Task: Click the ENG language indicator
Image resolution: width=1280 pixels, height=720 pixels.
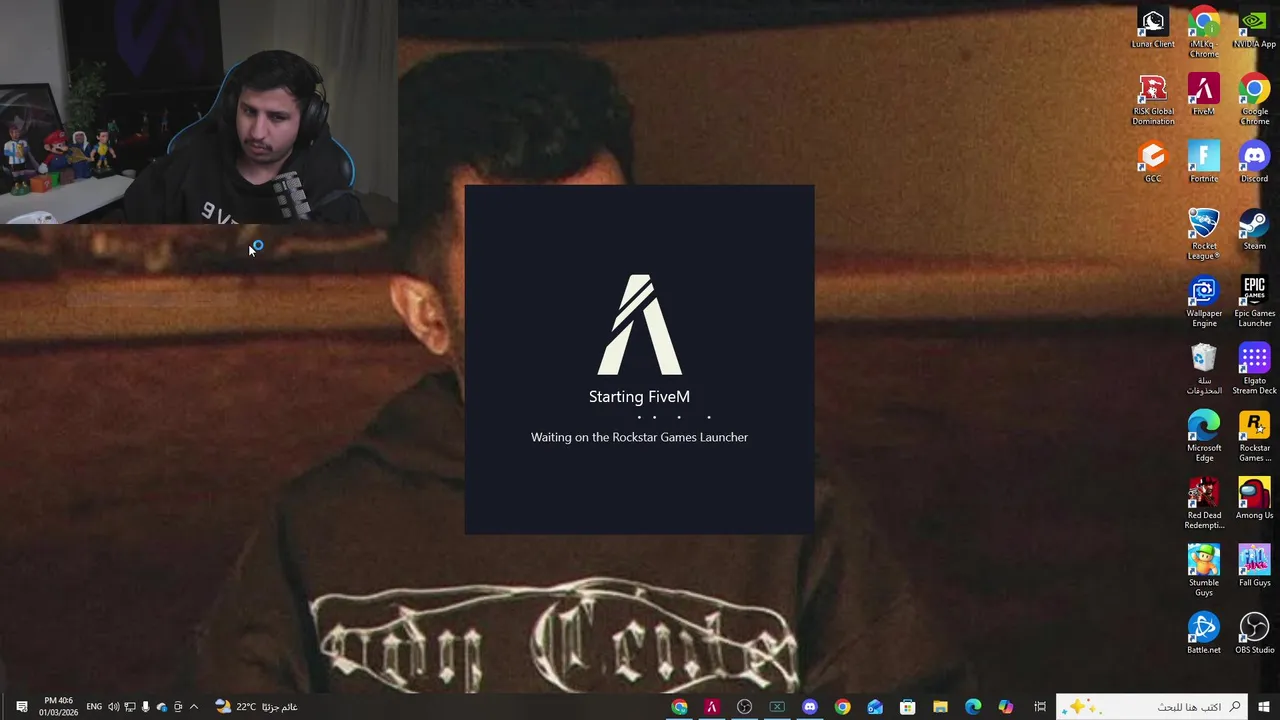Action: pos(94,707)
